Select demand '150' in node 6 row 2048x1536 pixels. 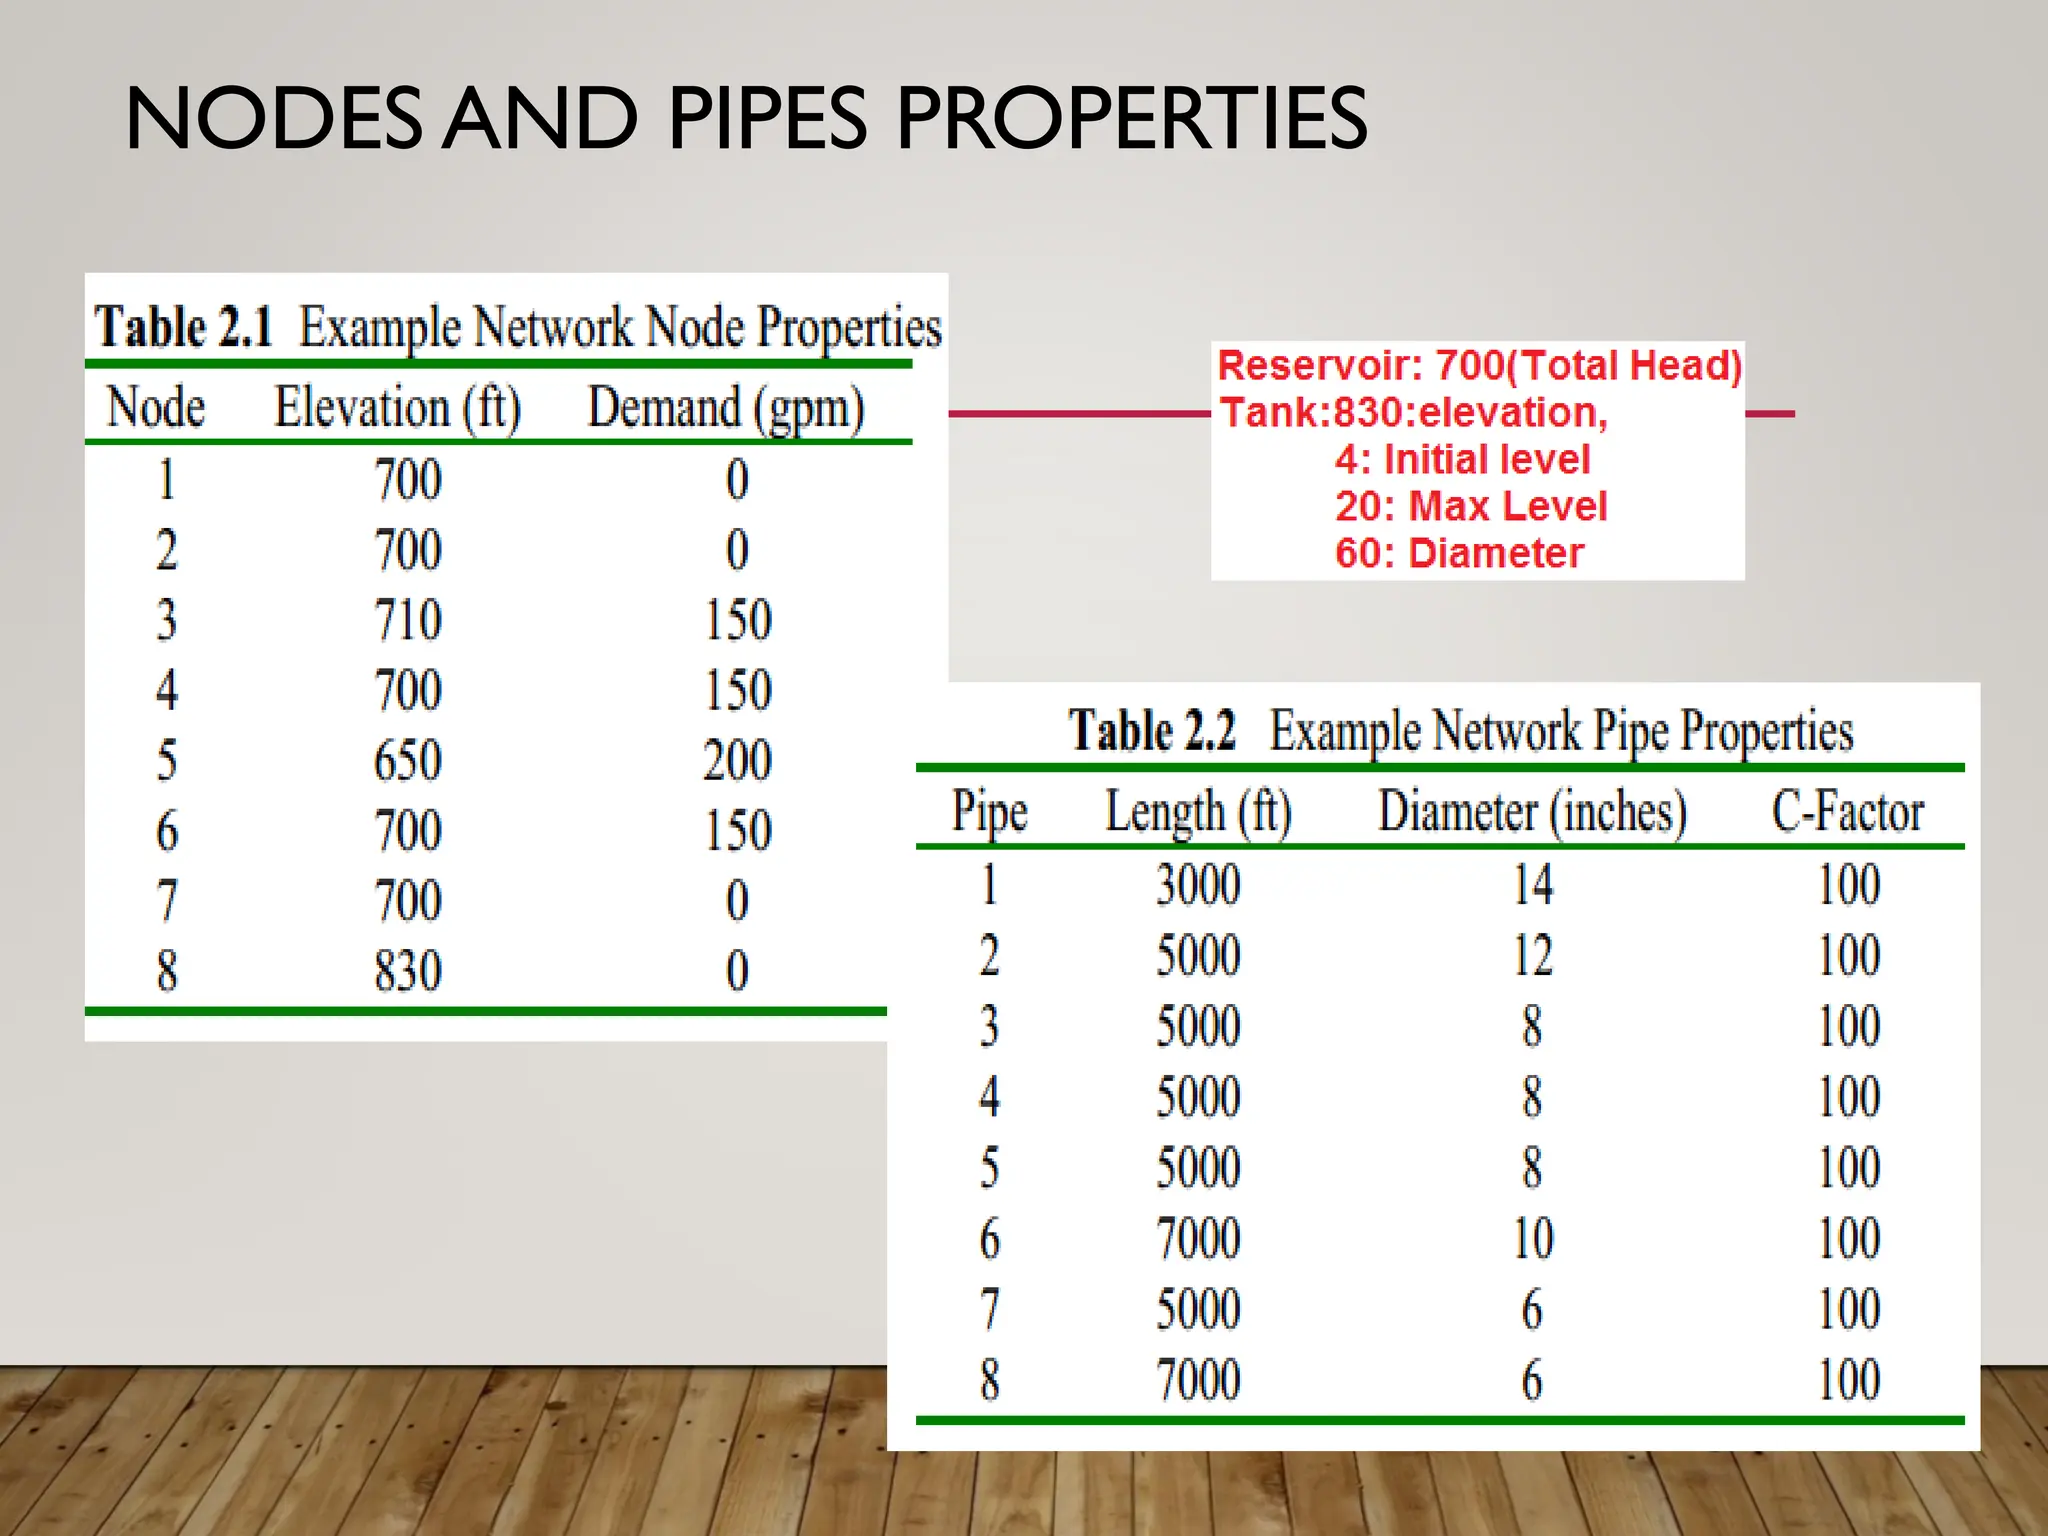(738, 831)
